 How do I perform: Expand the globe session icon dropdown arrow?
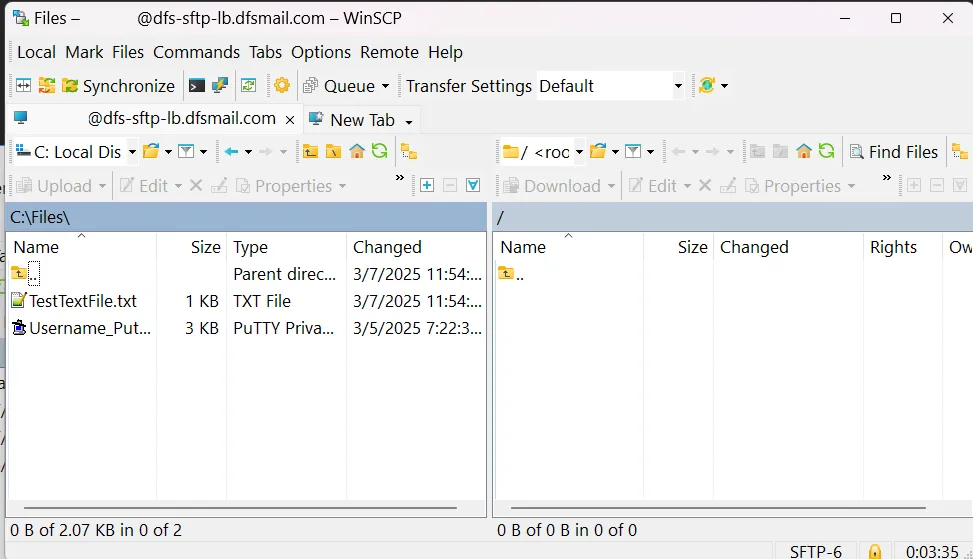(x=724, y=86)
